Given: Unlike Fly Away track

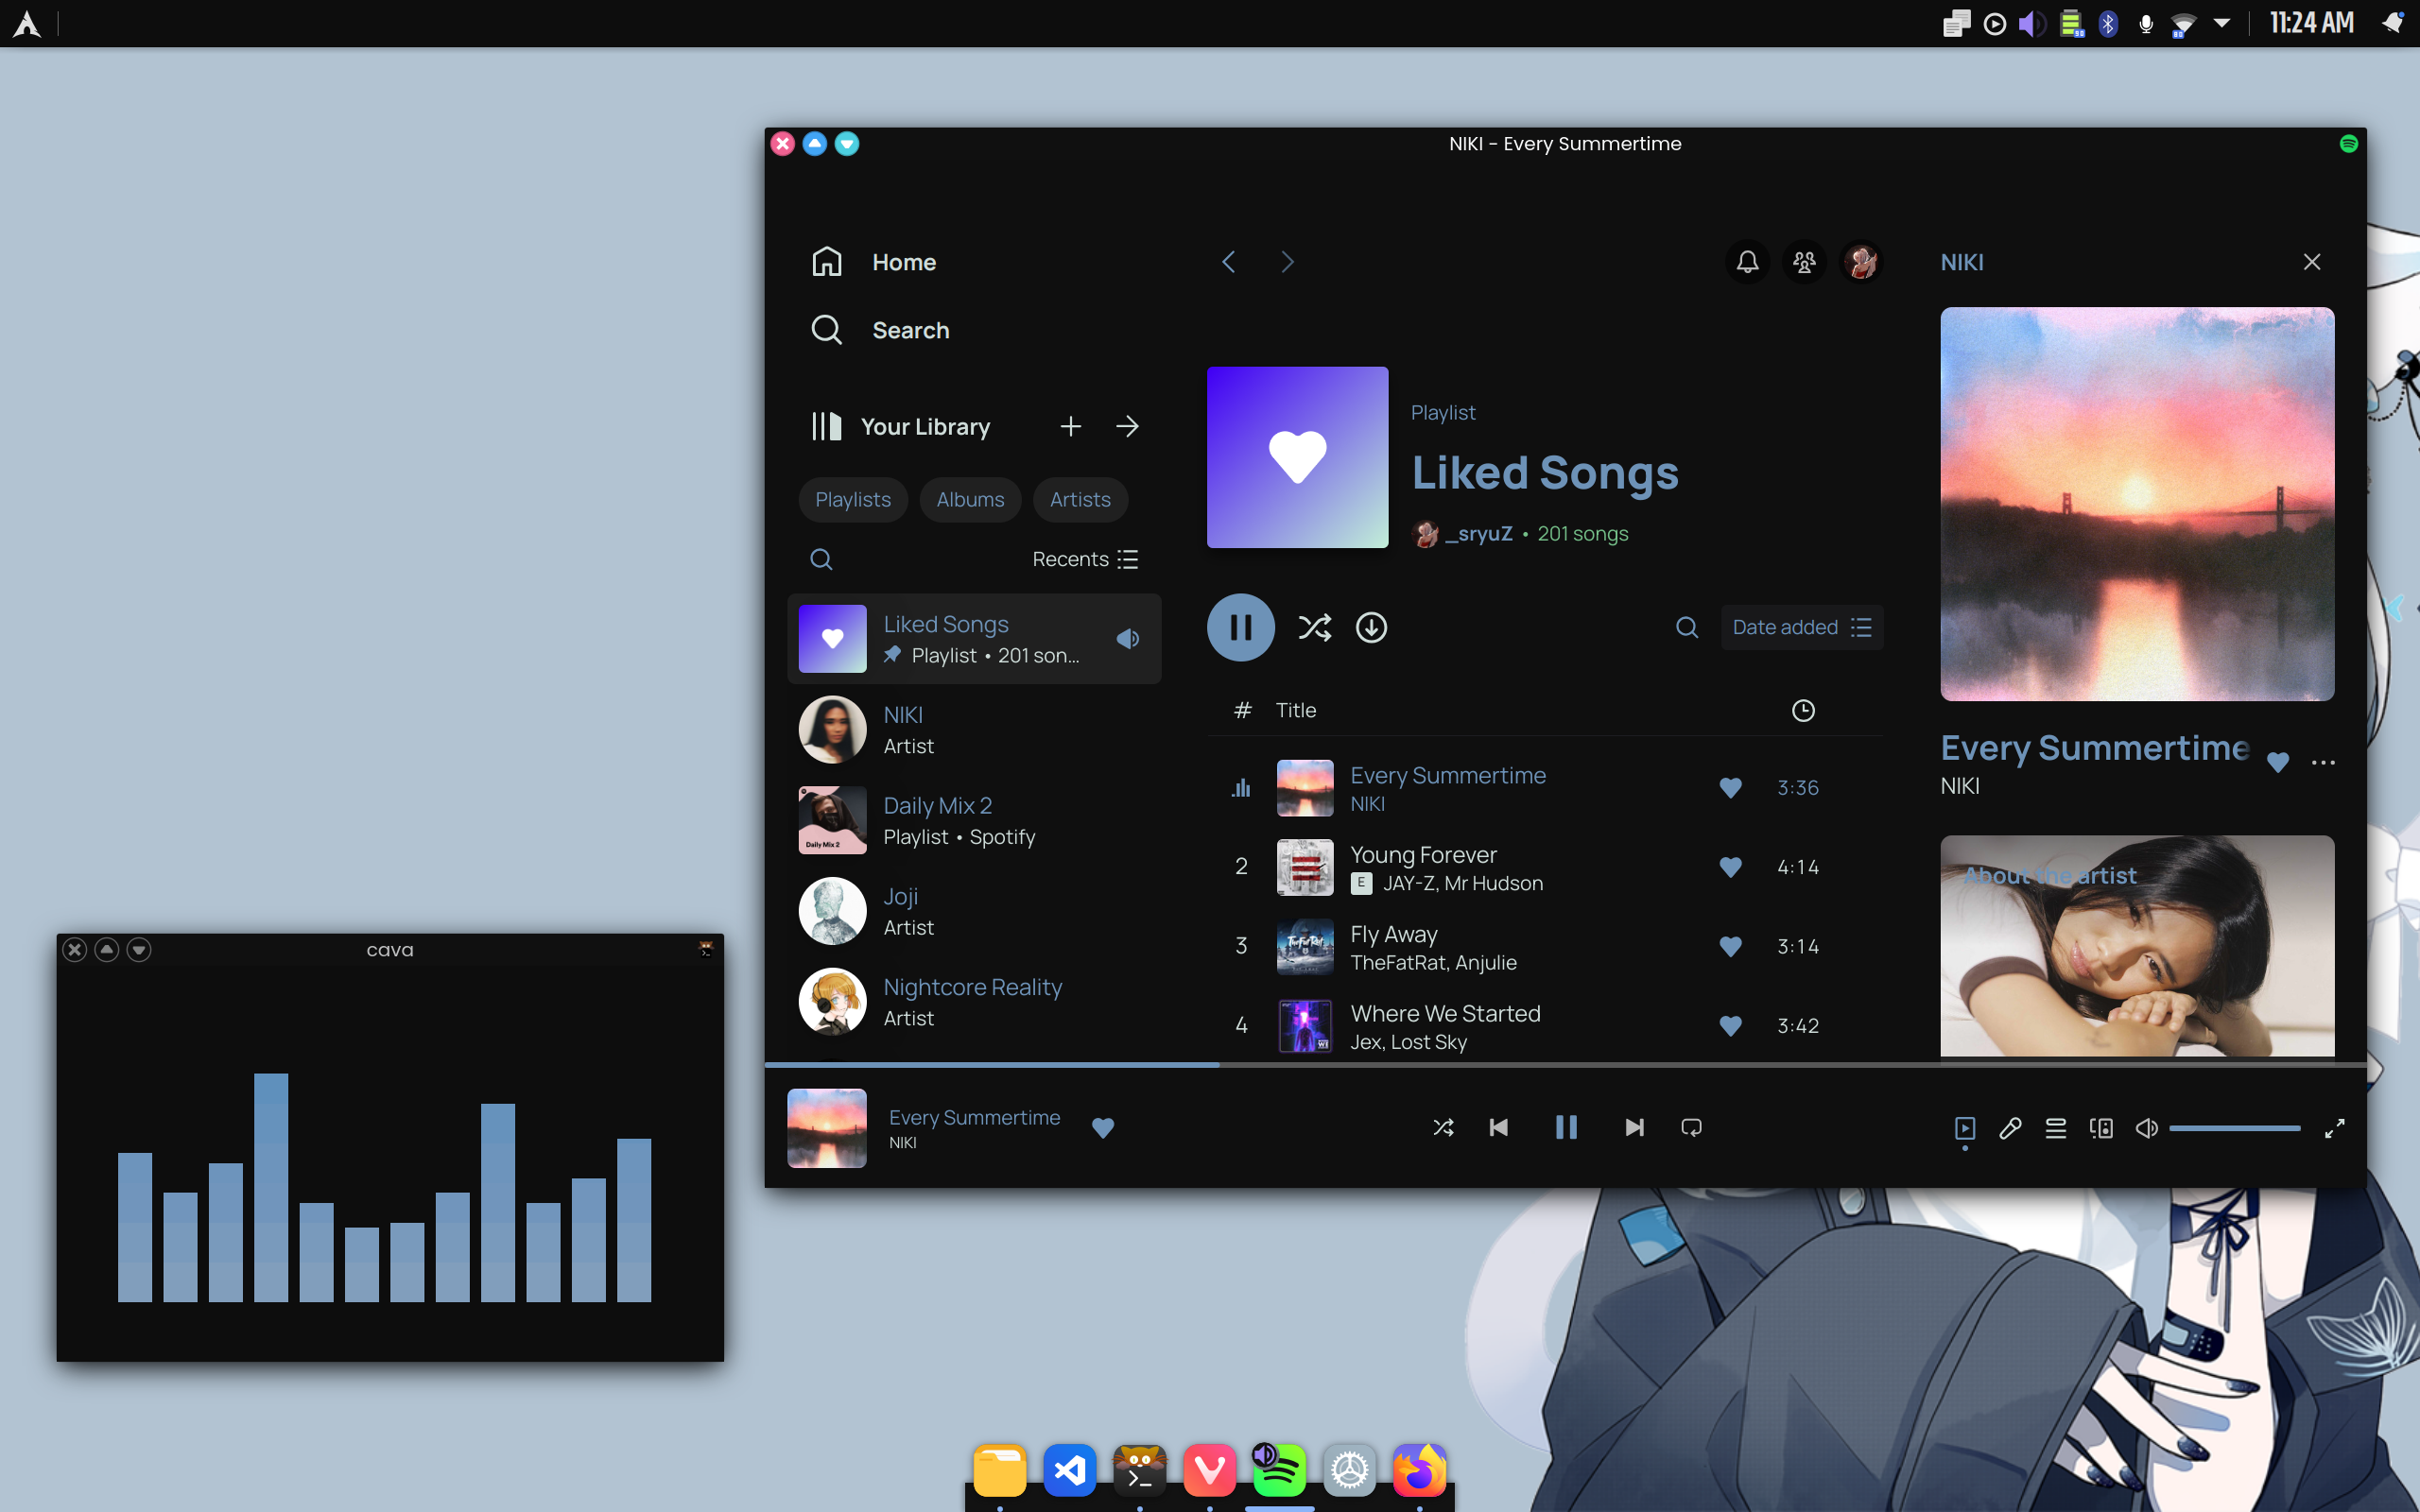Looking at the screenshot, I should tap(1730, 946).
